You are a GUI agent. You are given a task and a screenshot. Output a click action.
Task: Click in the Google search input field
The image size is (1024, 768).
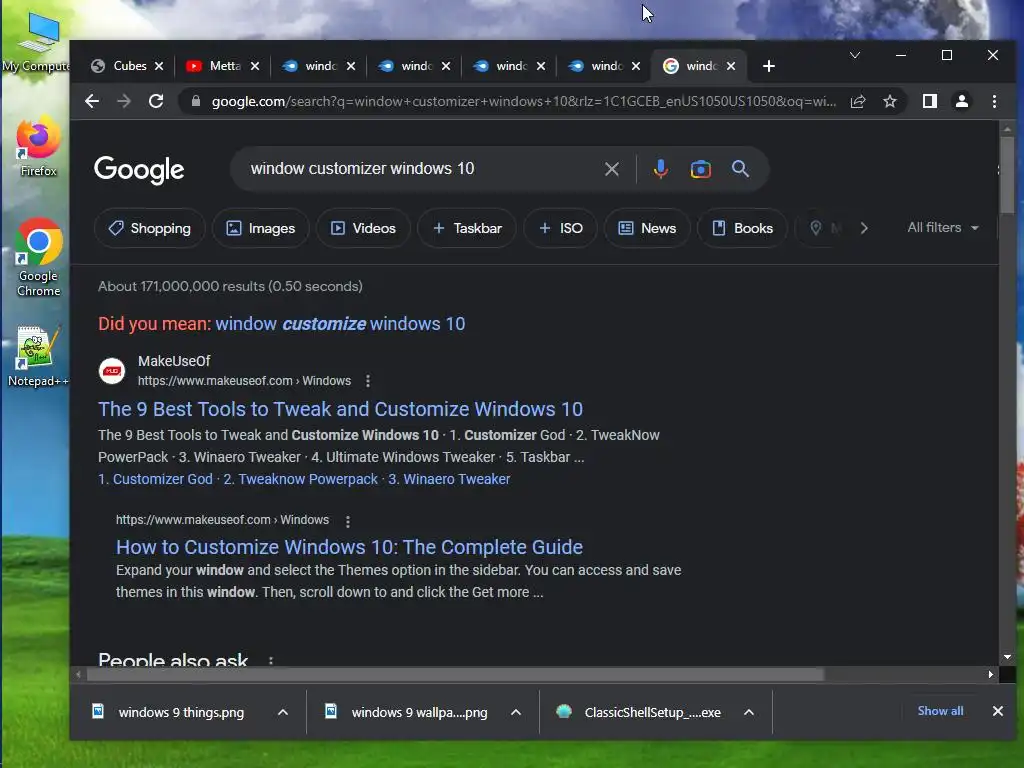(x=418, y=168)
